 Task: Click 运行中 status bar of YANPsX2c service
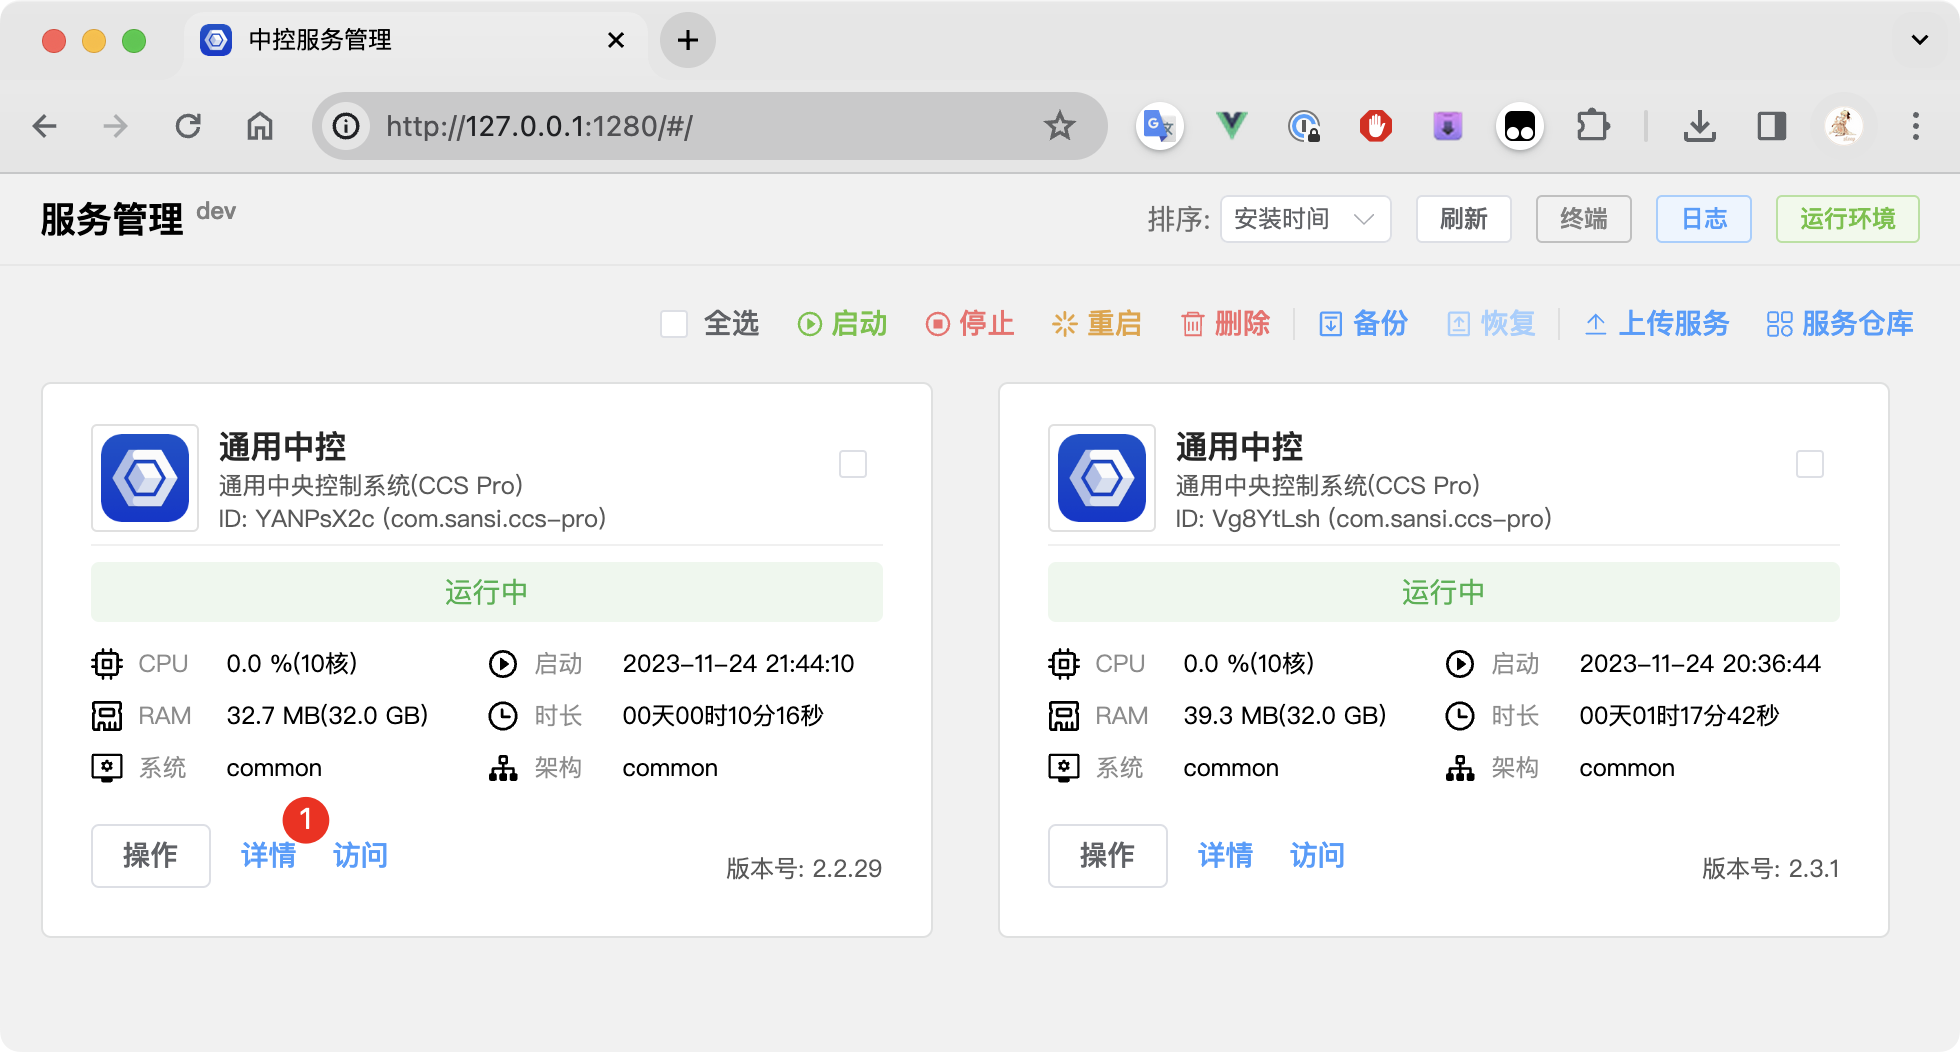point(487,592)
